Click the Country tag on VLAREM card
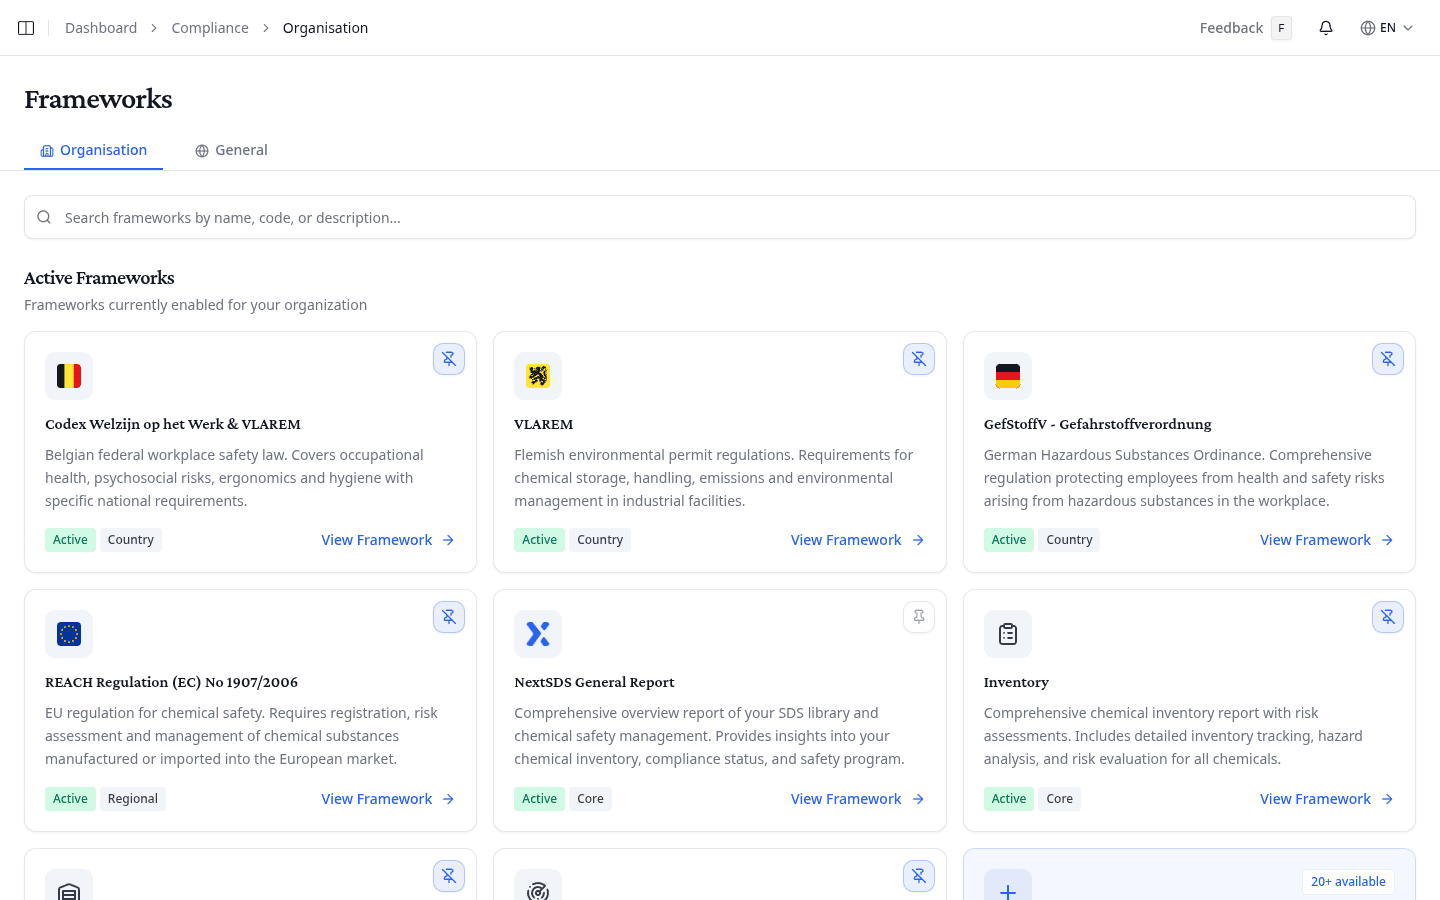Image resolution: width=1440 pixels, height=900 pixels. coord(600,540)
